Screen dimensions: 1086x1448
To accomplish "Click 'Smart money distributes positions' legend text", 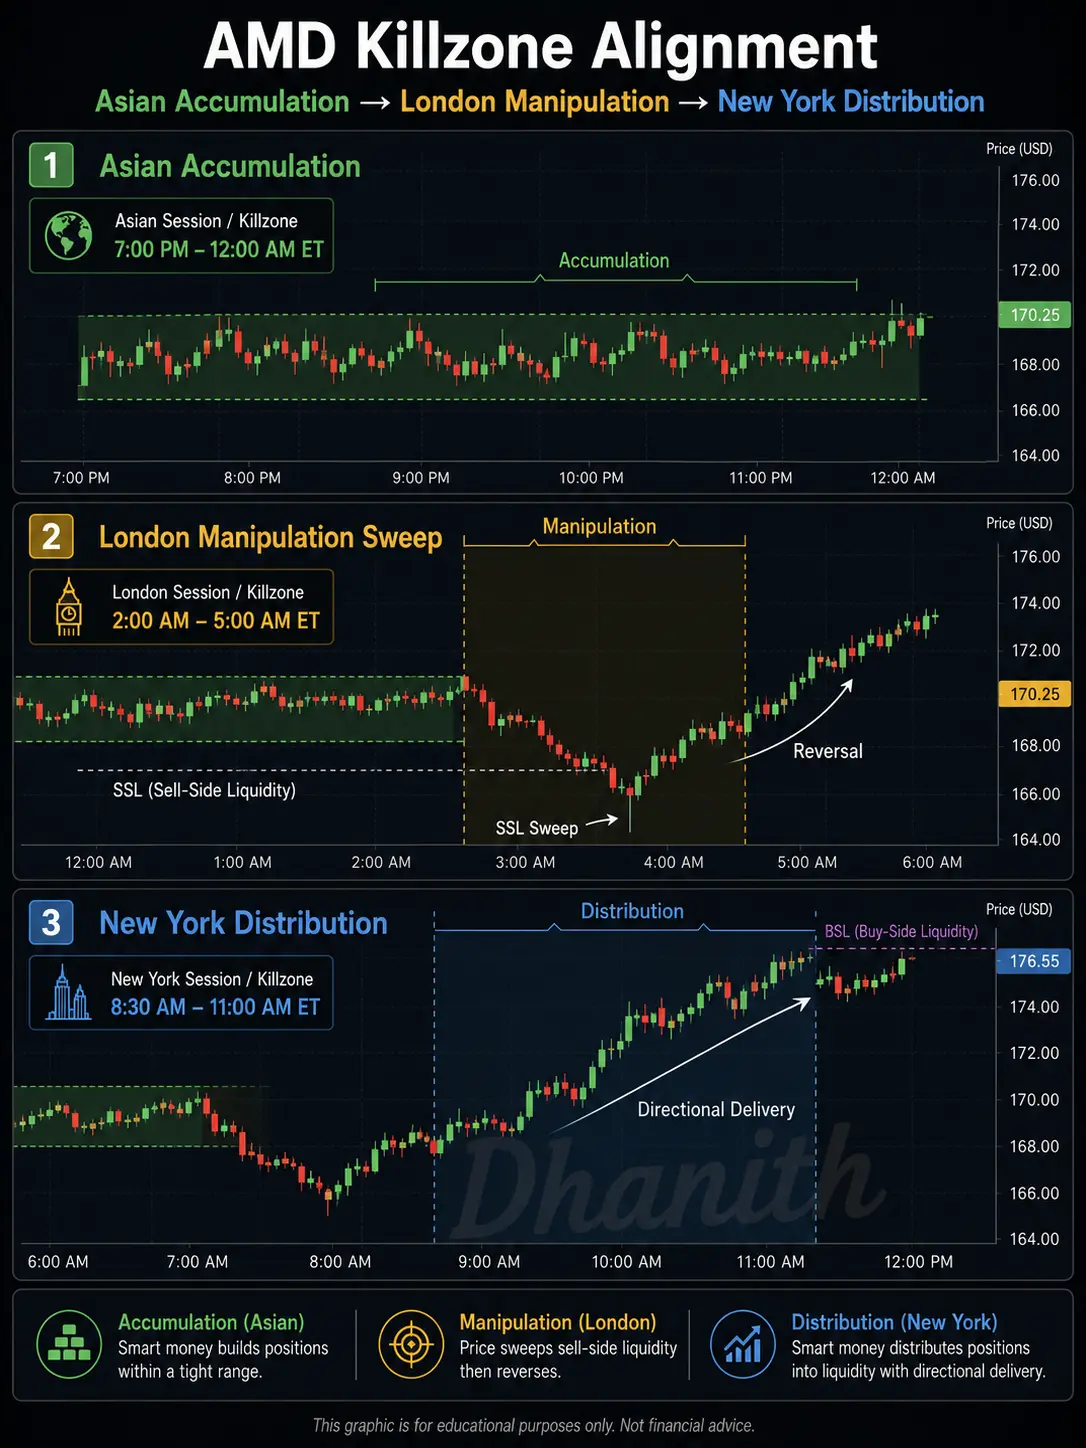I will click(910, 1348).
